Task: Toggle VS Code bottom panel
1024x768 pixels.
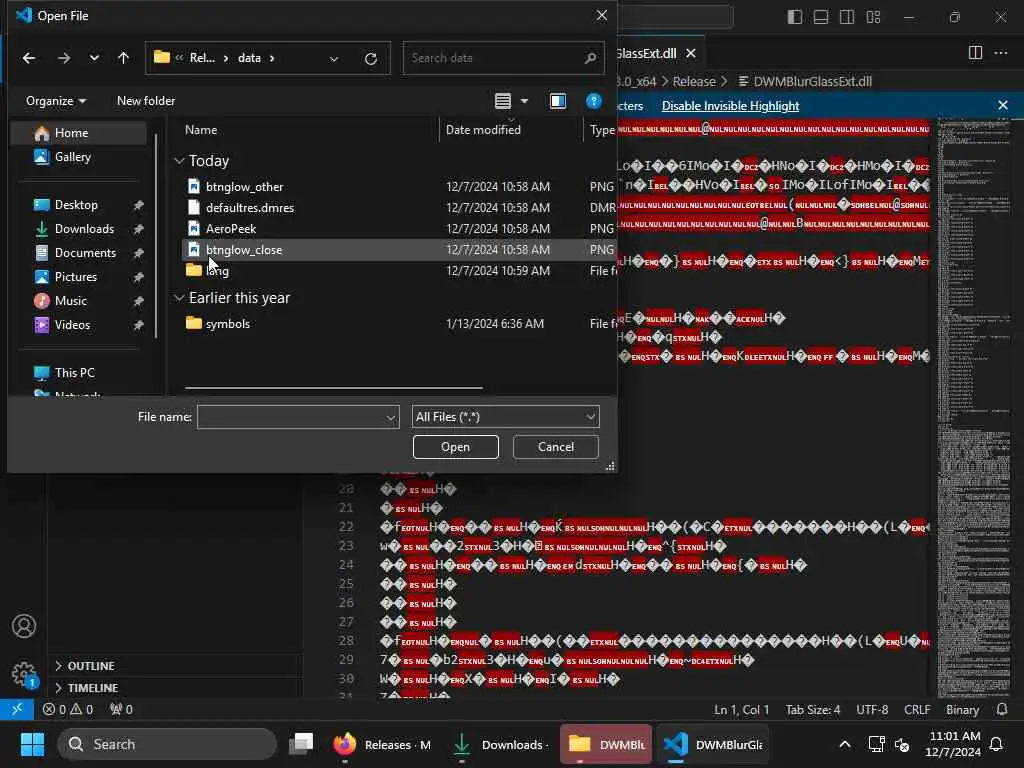Action: coord(821,17)
